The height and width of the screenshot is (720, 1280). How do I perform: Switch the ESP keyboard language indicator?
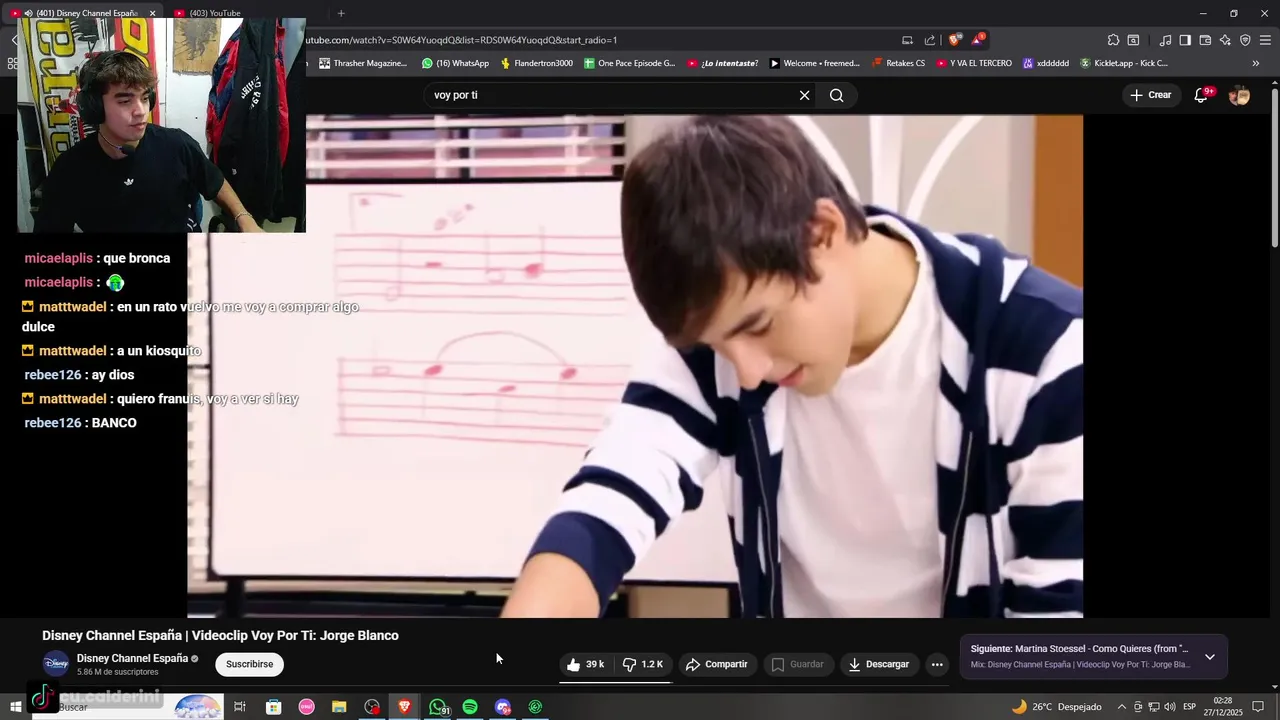pos(1190,707)
